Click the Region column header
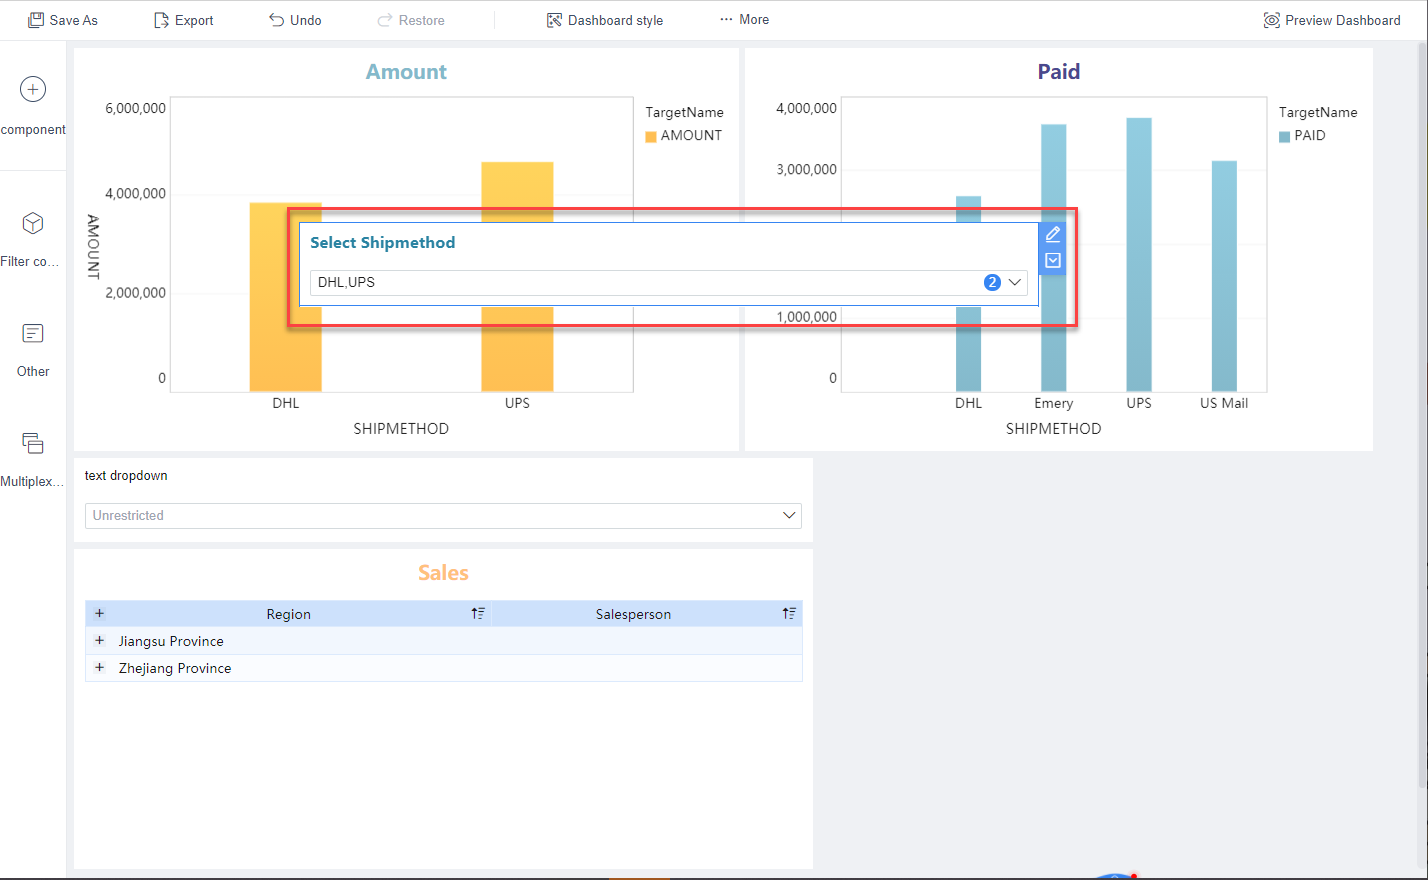Viewport: 1428px width, 880px height. (x=288, y=614)
